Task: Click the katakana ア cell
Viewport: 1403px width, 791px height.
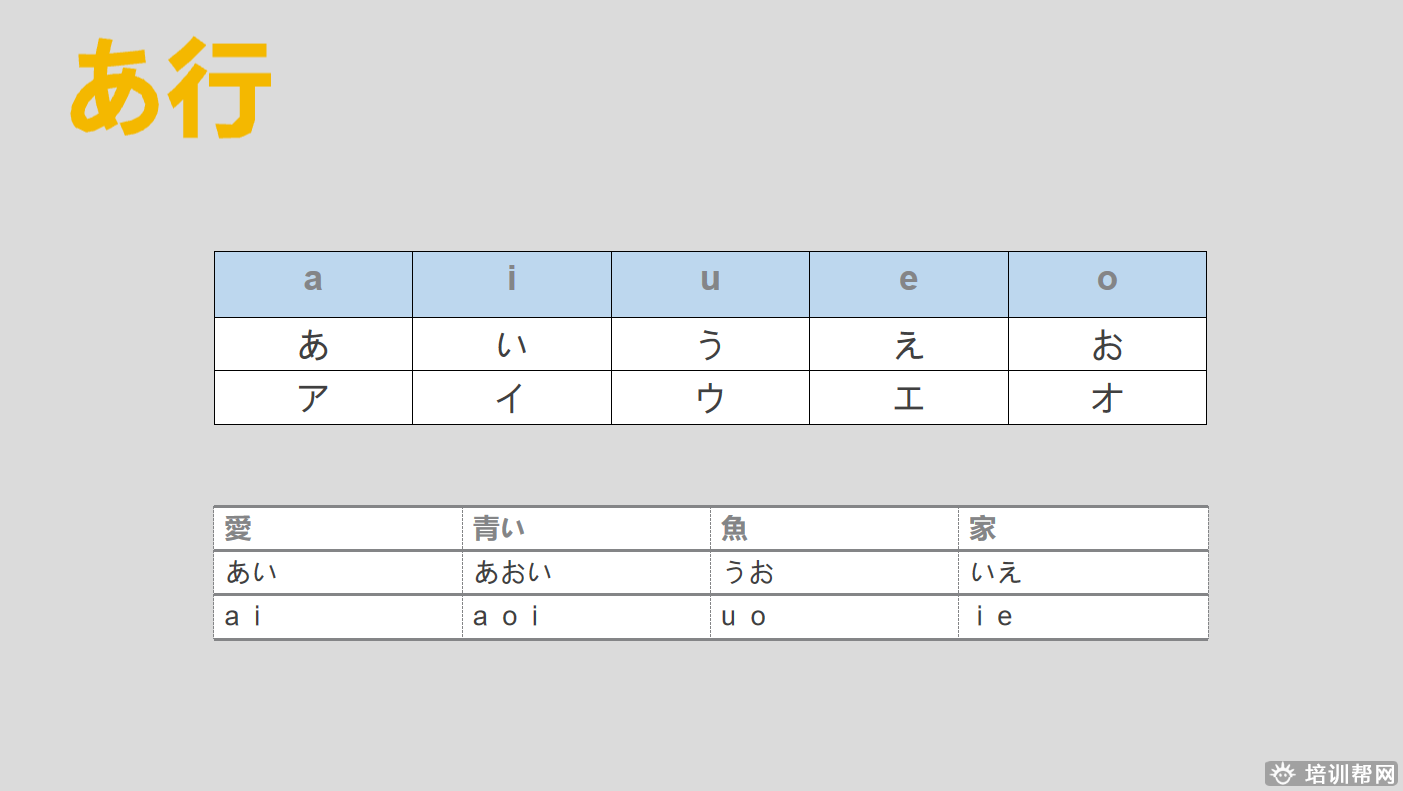Action: pyautogui.click(x=313, y=398)
